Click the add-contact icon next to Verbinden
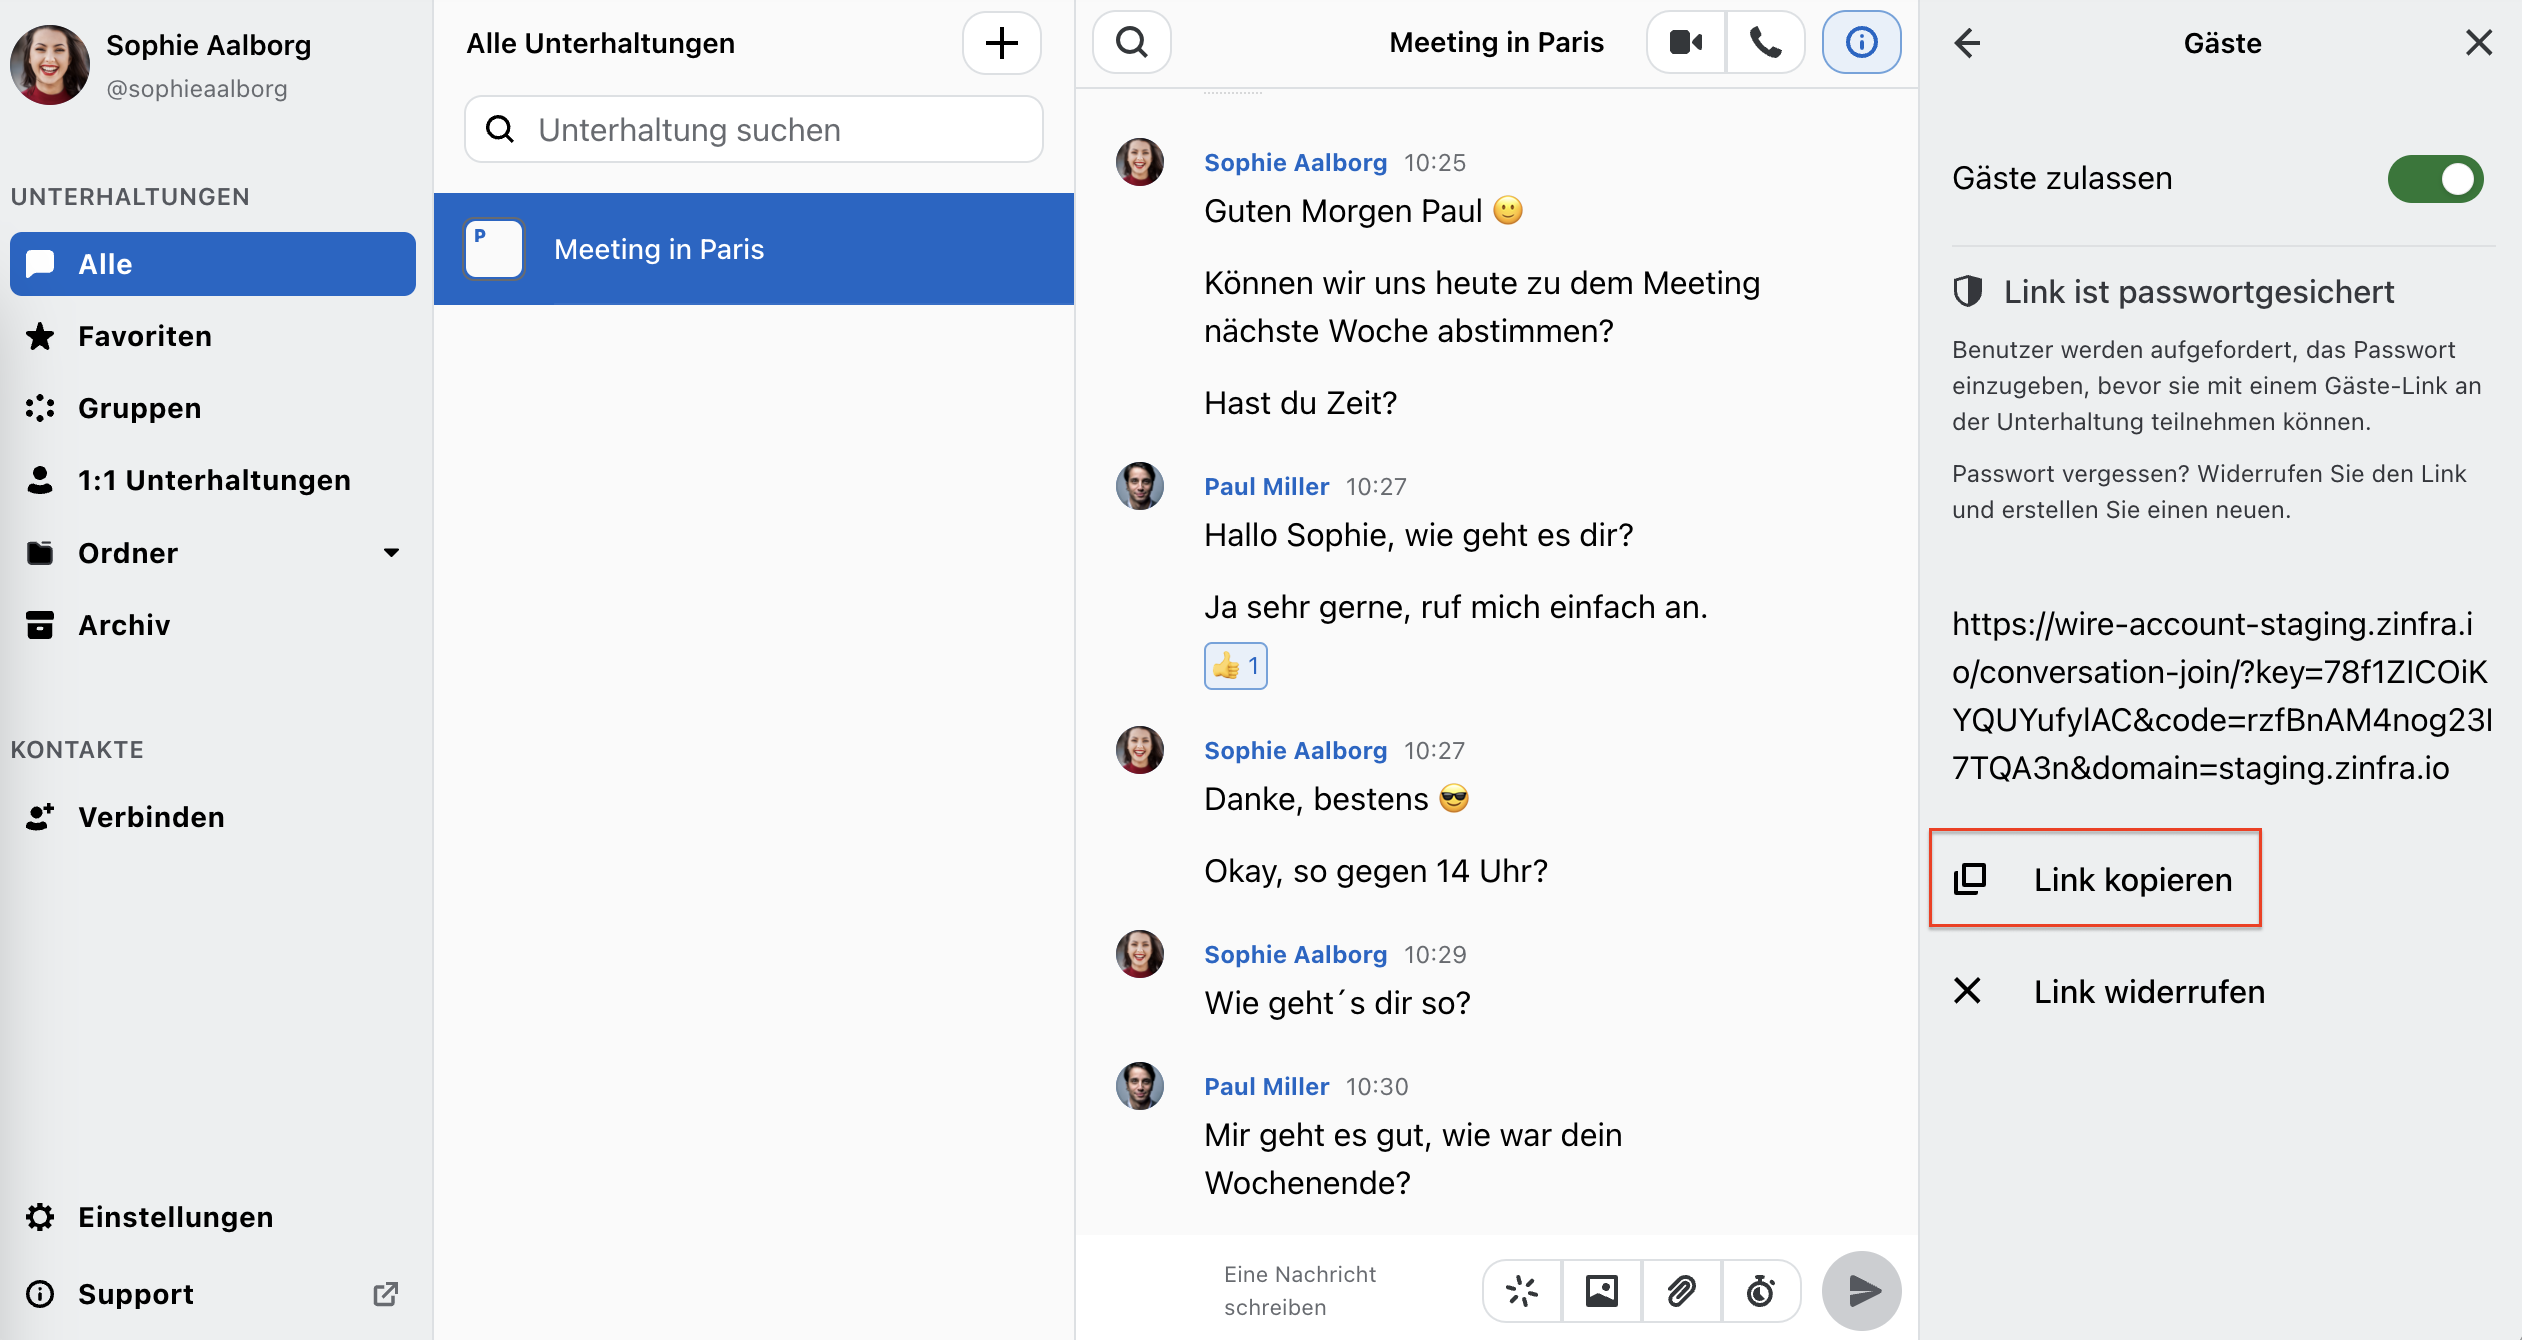 pos(40,817)
